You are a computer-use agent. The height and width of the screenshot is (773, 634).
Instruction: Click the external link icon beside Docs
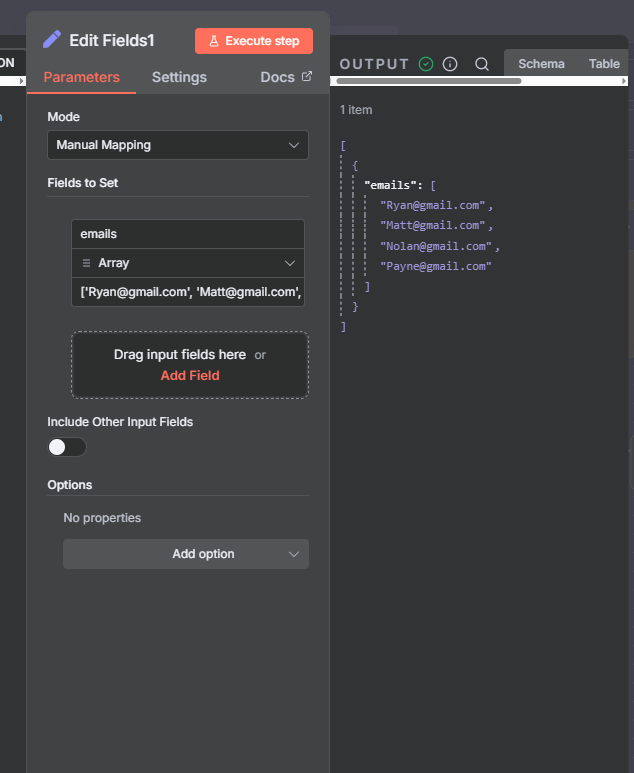[x=307, y=77]
